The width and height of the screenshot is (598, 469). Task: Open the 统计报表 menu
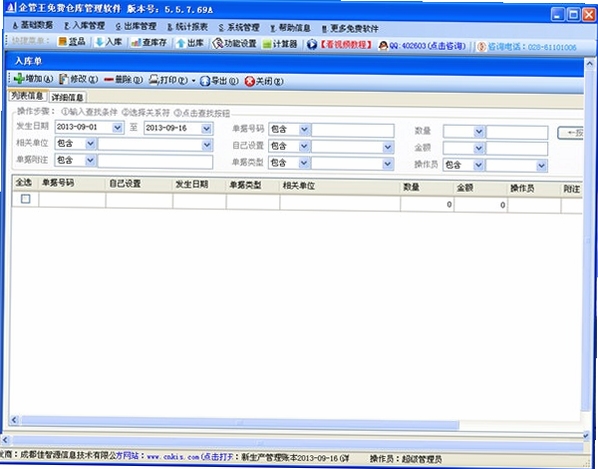tap(187, 27)
